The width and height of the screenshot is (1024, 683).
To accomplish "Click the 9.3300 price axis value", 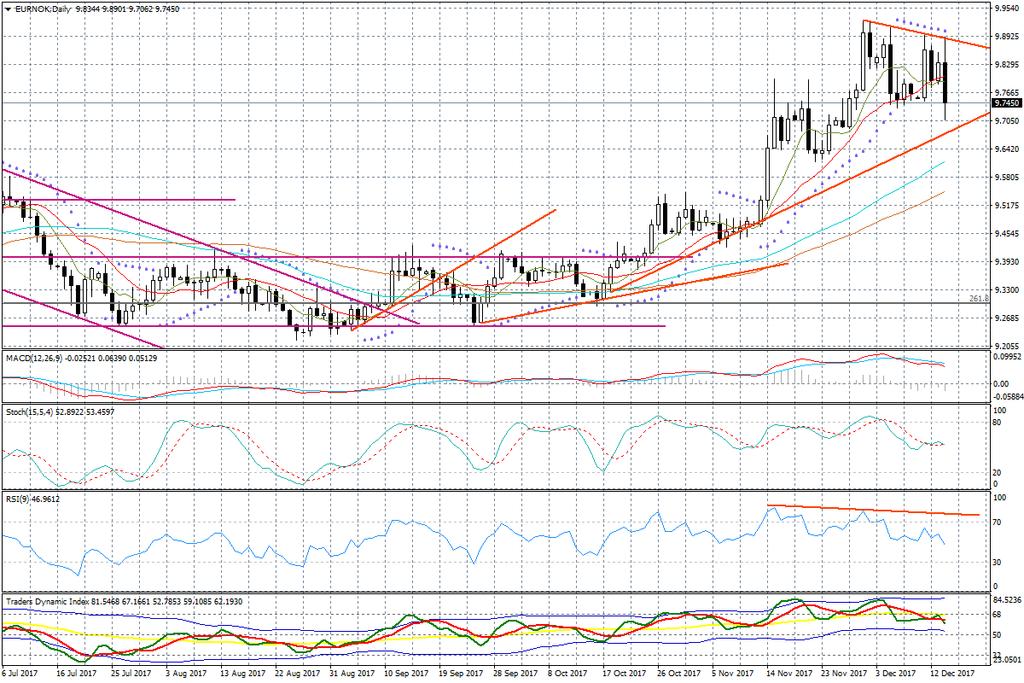I will (x=1006, y=290).
